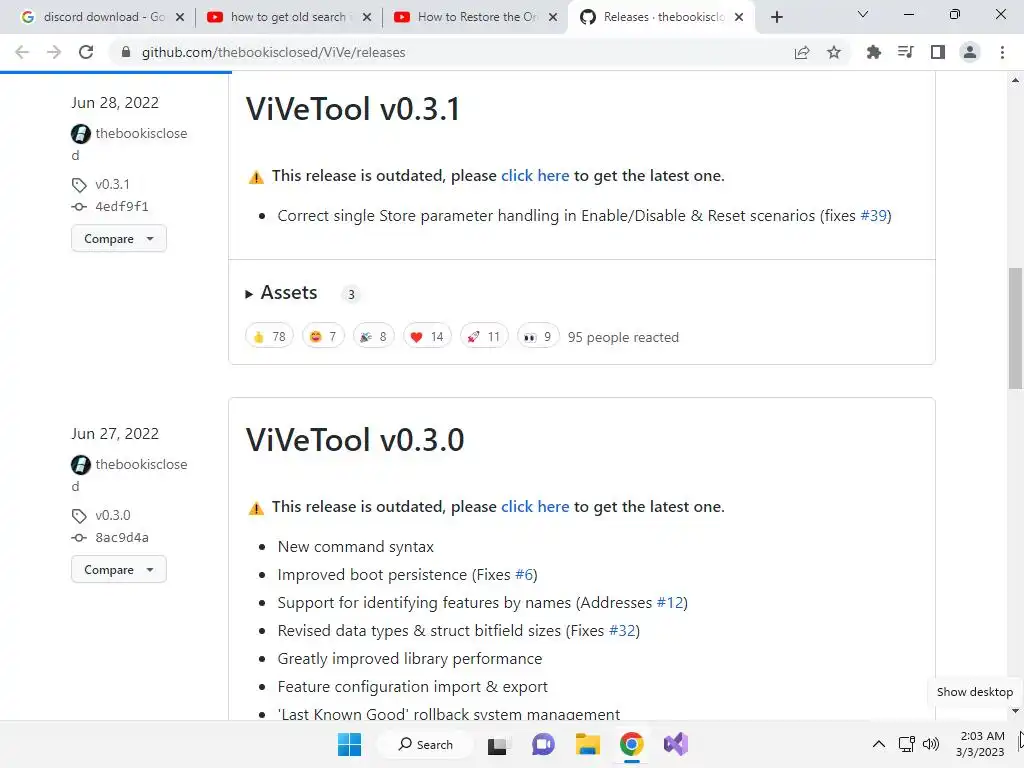1024x768 pixels.
Task: Open the tab search chevron
Action: point(863,14)
